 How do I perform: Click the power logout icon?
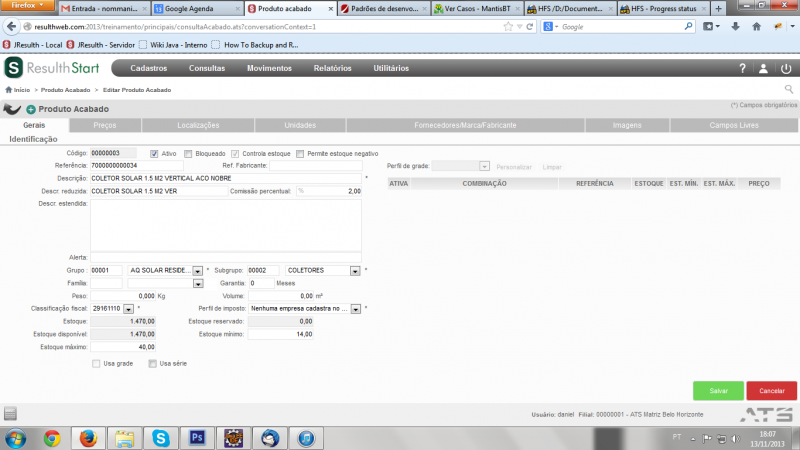[x=786, y=68]
